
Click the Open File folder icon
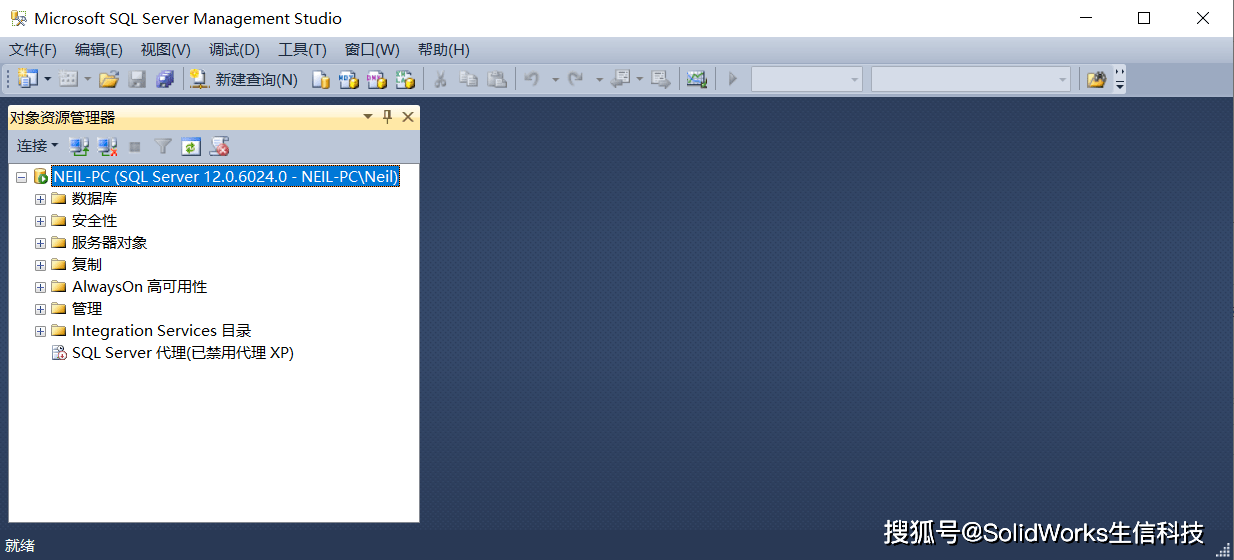pyautogui.click(x=109, y=79)
